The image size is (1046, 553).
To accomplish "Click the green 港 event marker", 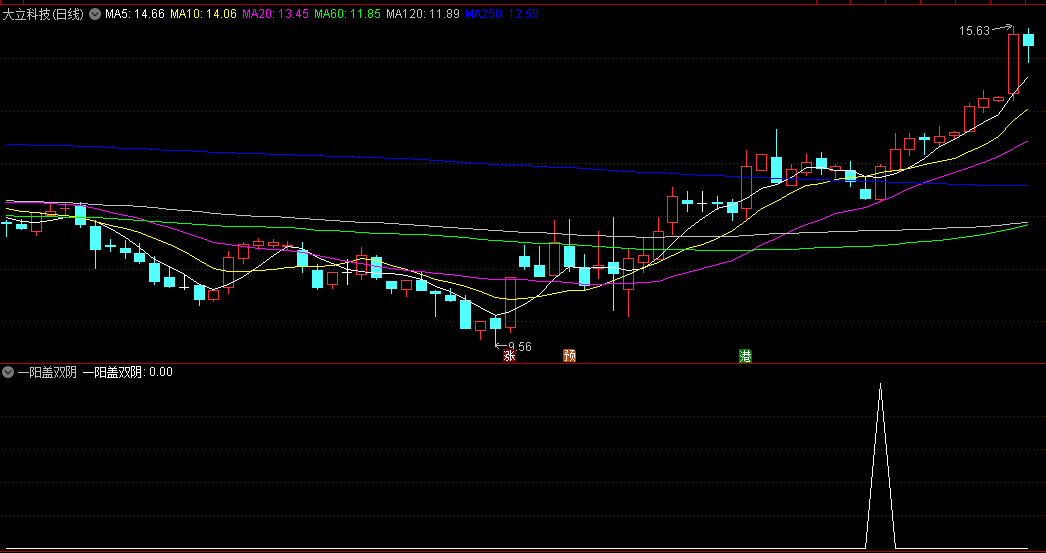I will (x=745, y=356).
